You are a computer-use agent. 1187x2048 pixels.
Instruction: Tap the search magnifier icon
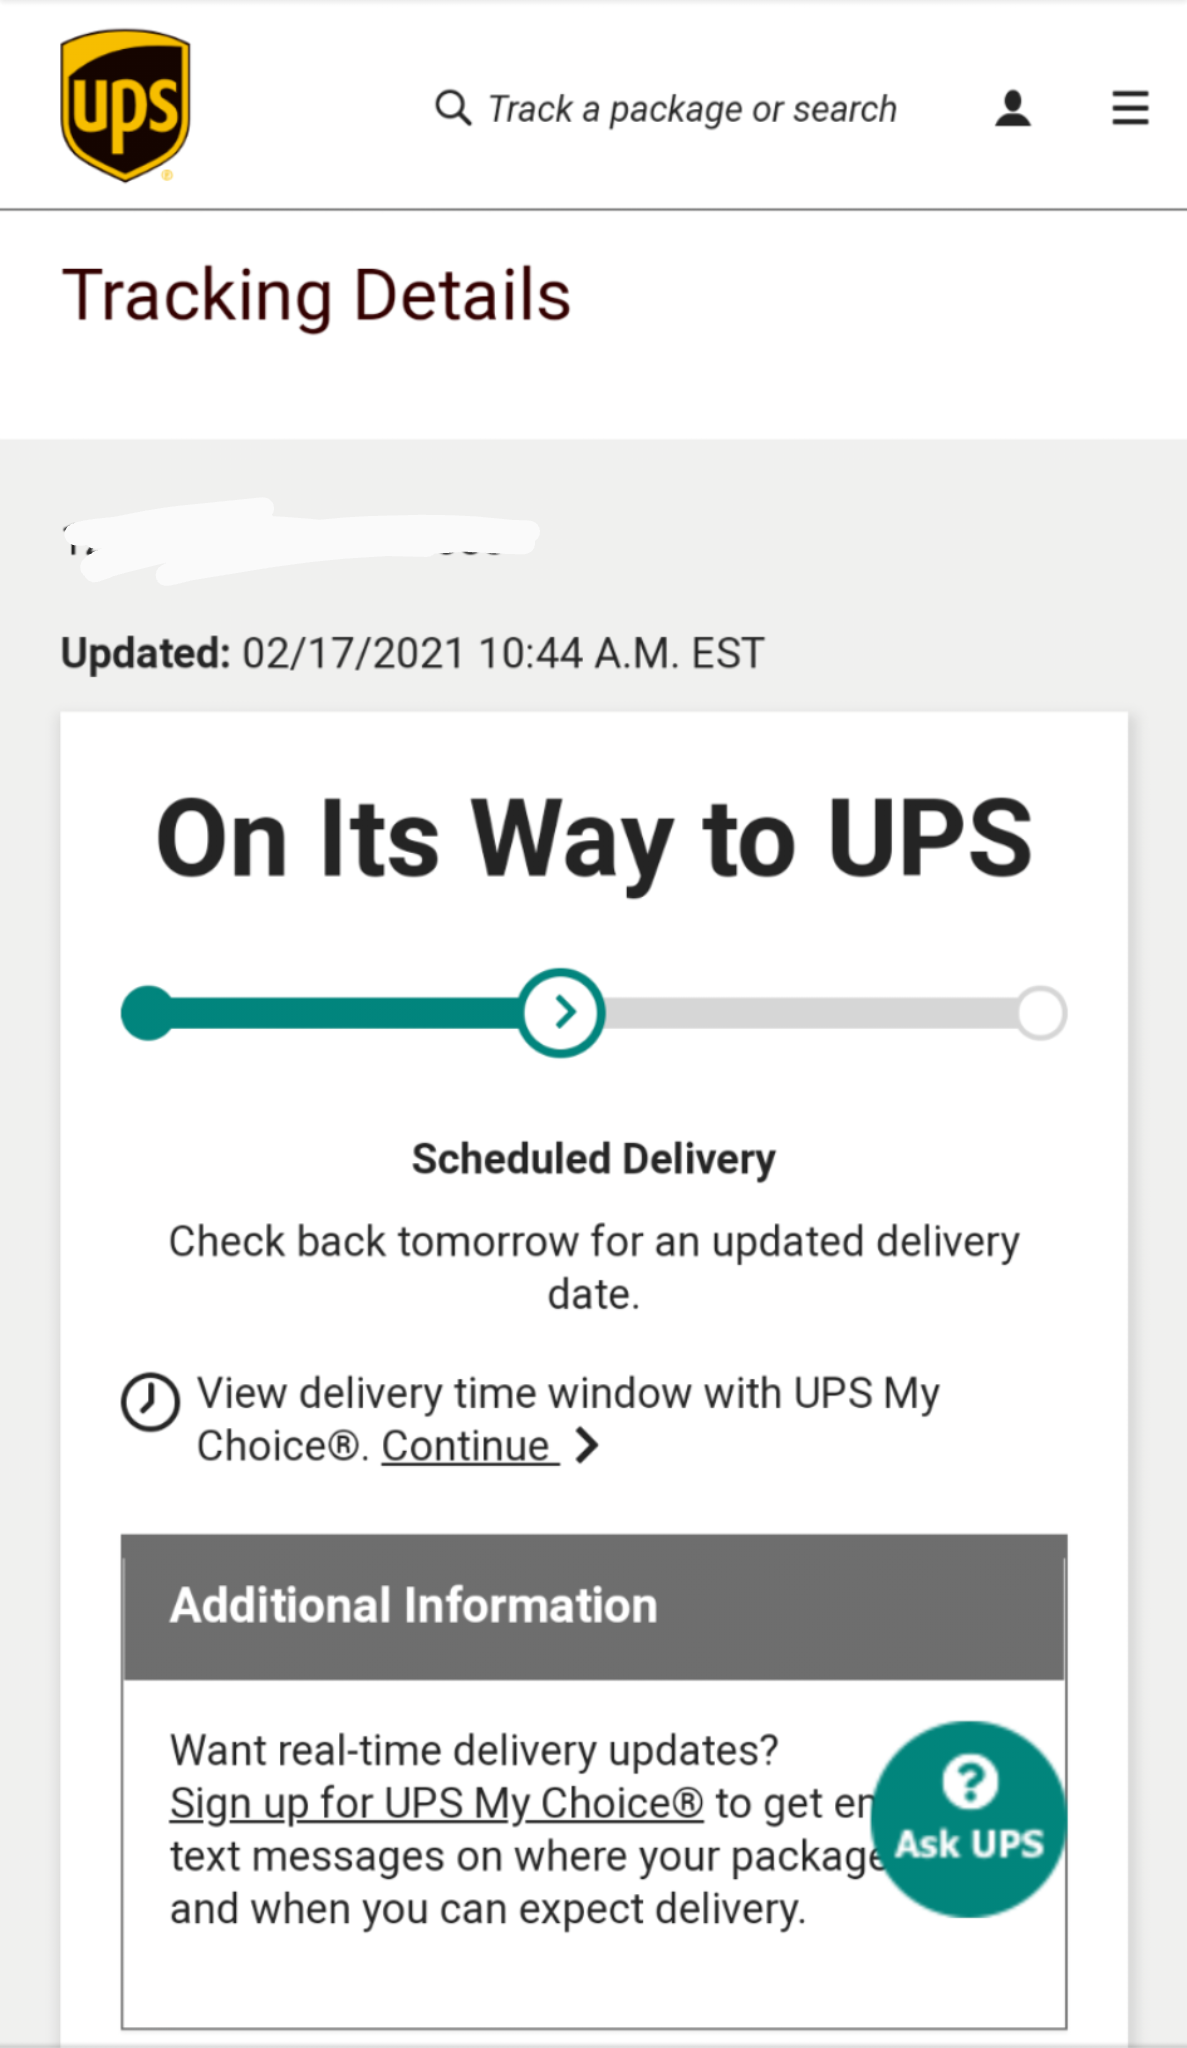coord(453,107)
